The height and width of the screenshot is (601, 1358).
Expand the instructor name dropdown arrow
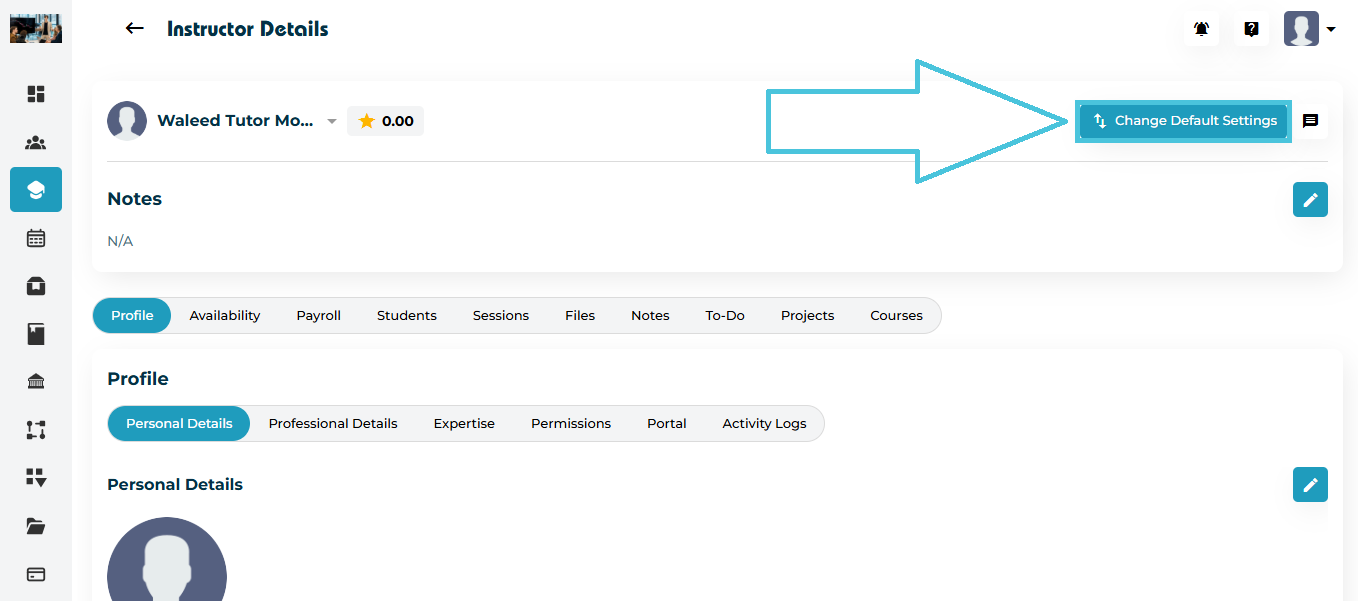(332, 122)
